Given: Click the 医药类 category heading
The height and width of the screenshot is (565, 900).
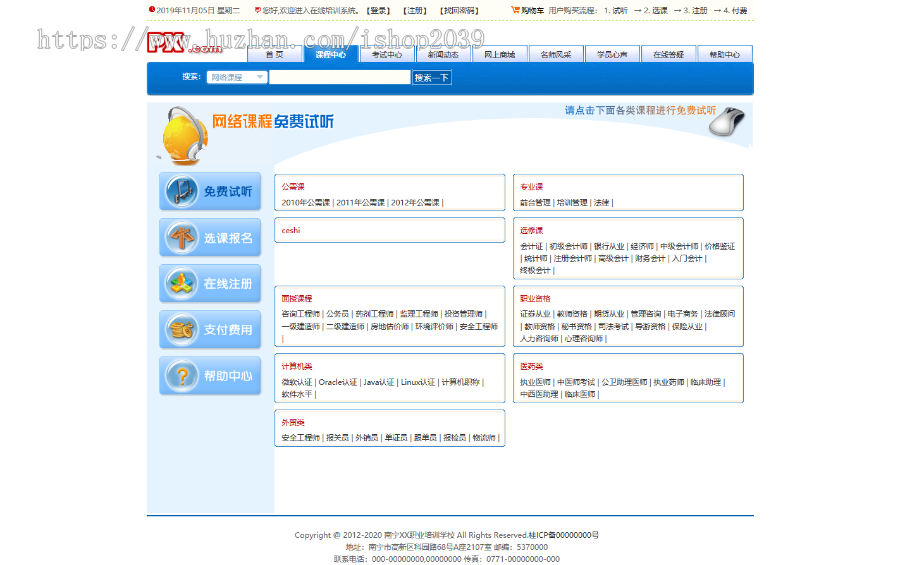Looking at the screenshot, I should pos(532,366).
